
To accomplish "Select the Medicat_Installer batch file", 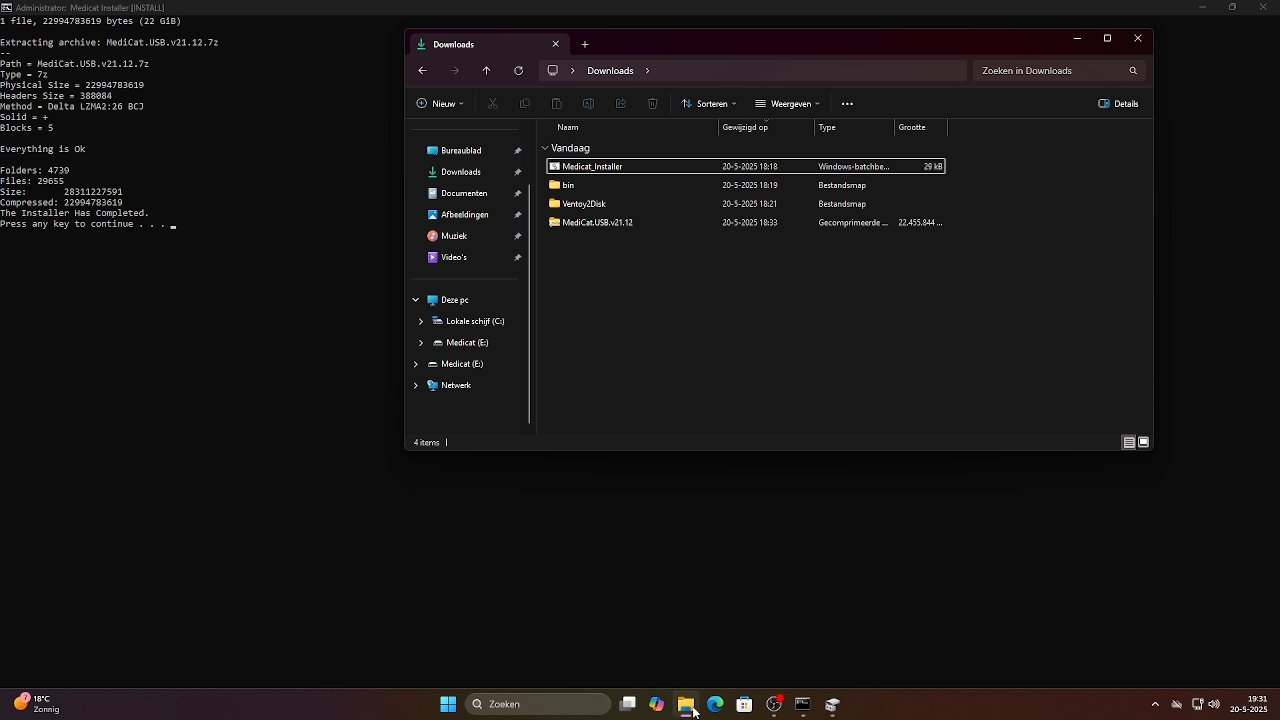I will [x=746, y=167].
